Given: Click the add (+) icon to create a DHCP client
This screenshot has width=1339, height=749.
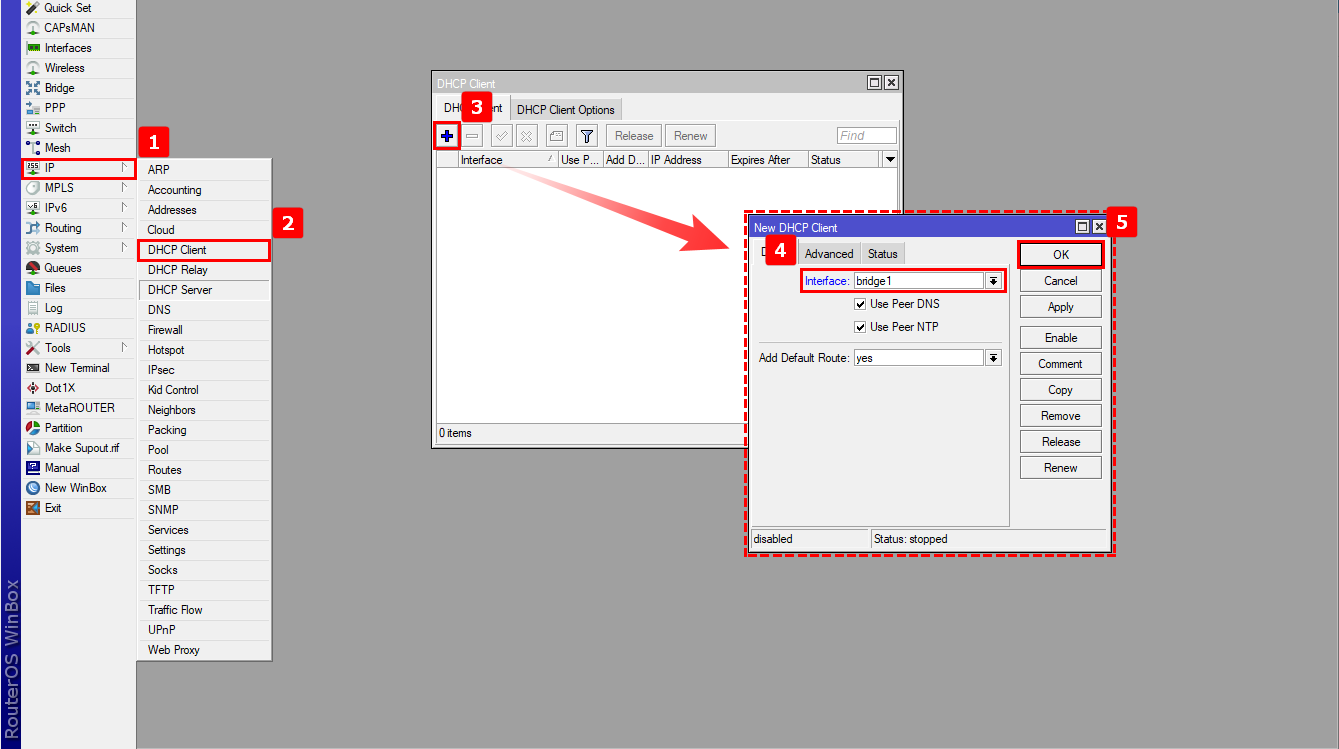Looking at the screenshot, I should [x=446, y=135].
